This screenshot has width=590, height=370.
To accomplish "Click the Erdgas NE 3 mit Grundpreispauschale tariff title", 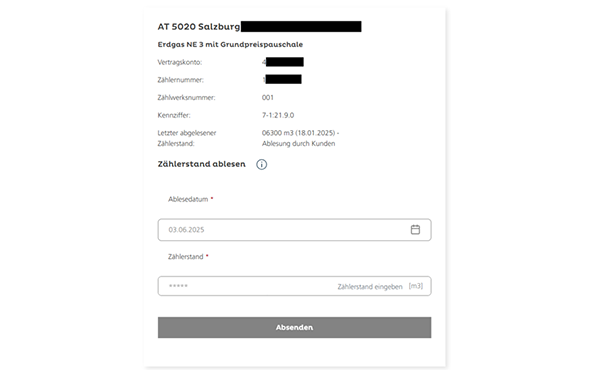I will point(230,44).
